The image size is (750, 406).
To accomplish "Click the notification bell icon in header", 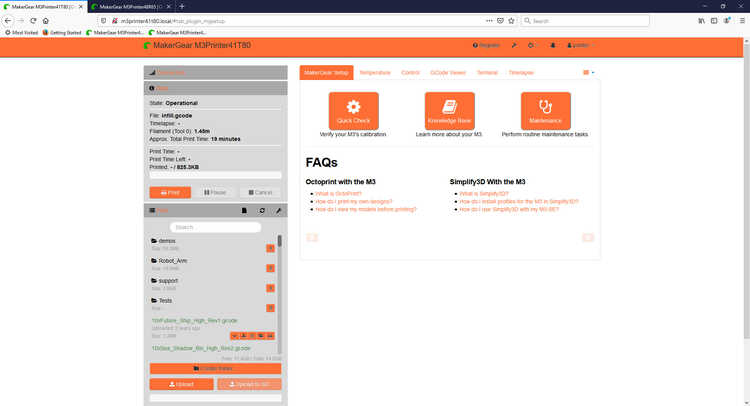I will pyautogui.click(x=553, y=45).
